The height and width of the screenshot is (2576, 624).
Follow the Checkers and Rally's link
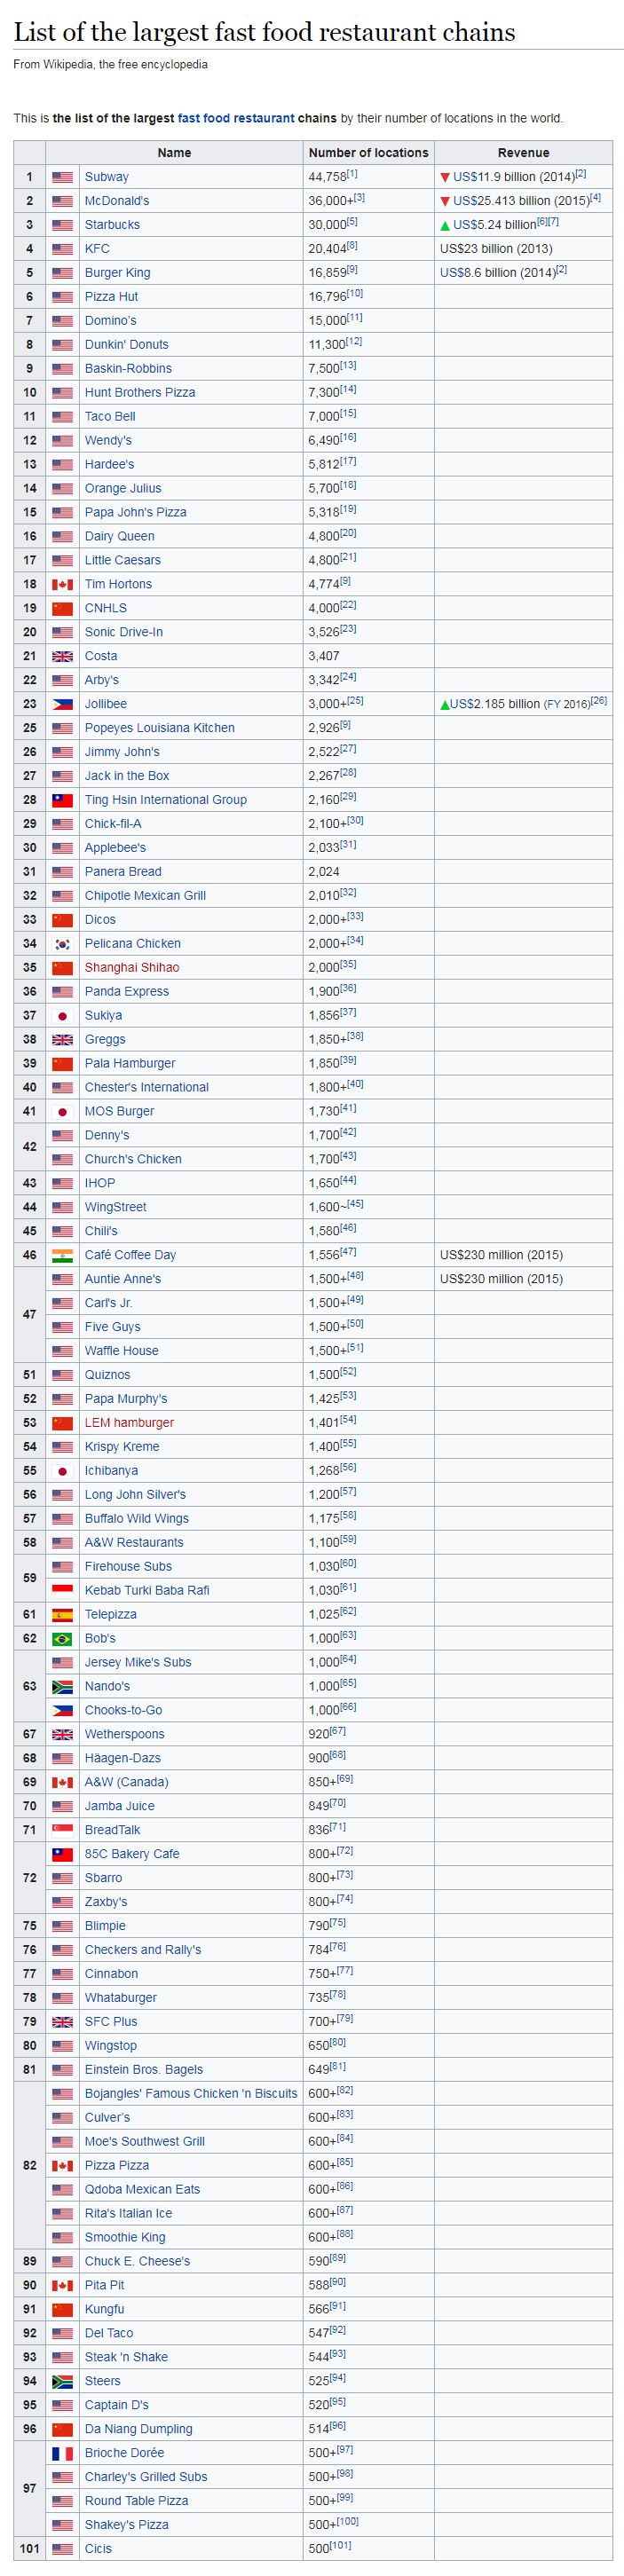tap(143, 1950)
